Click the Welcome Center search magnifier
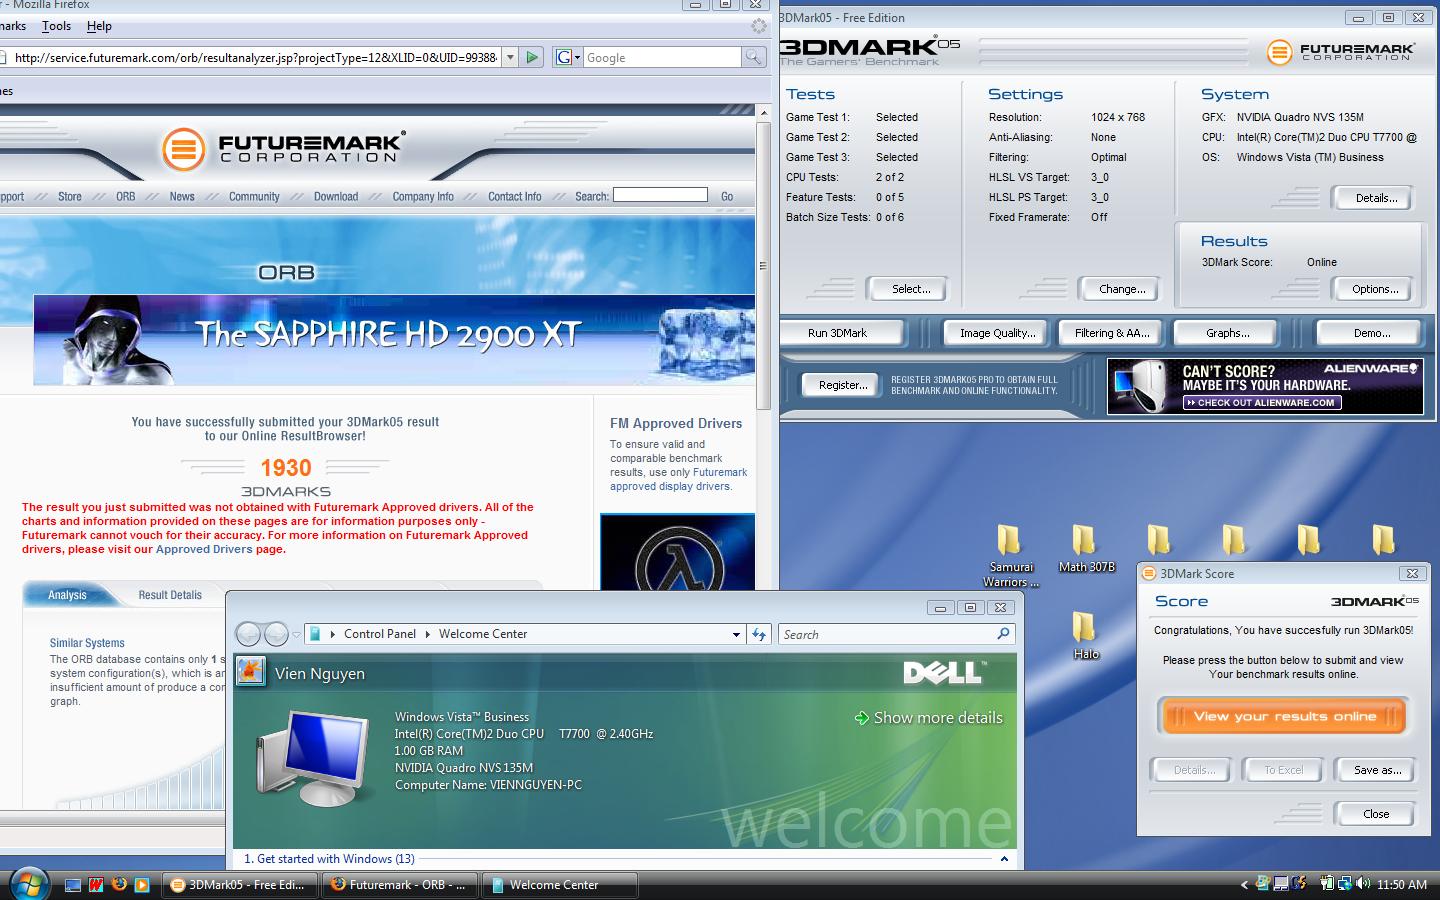 (1003, 634)
